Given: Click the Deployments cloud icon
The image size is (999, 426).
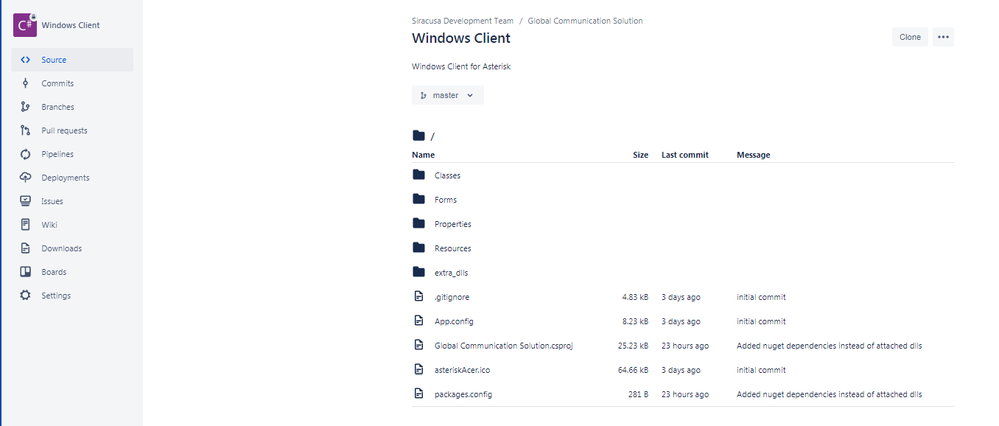Looking at the screenshot, I should click(x=25, y=178).
